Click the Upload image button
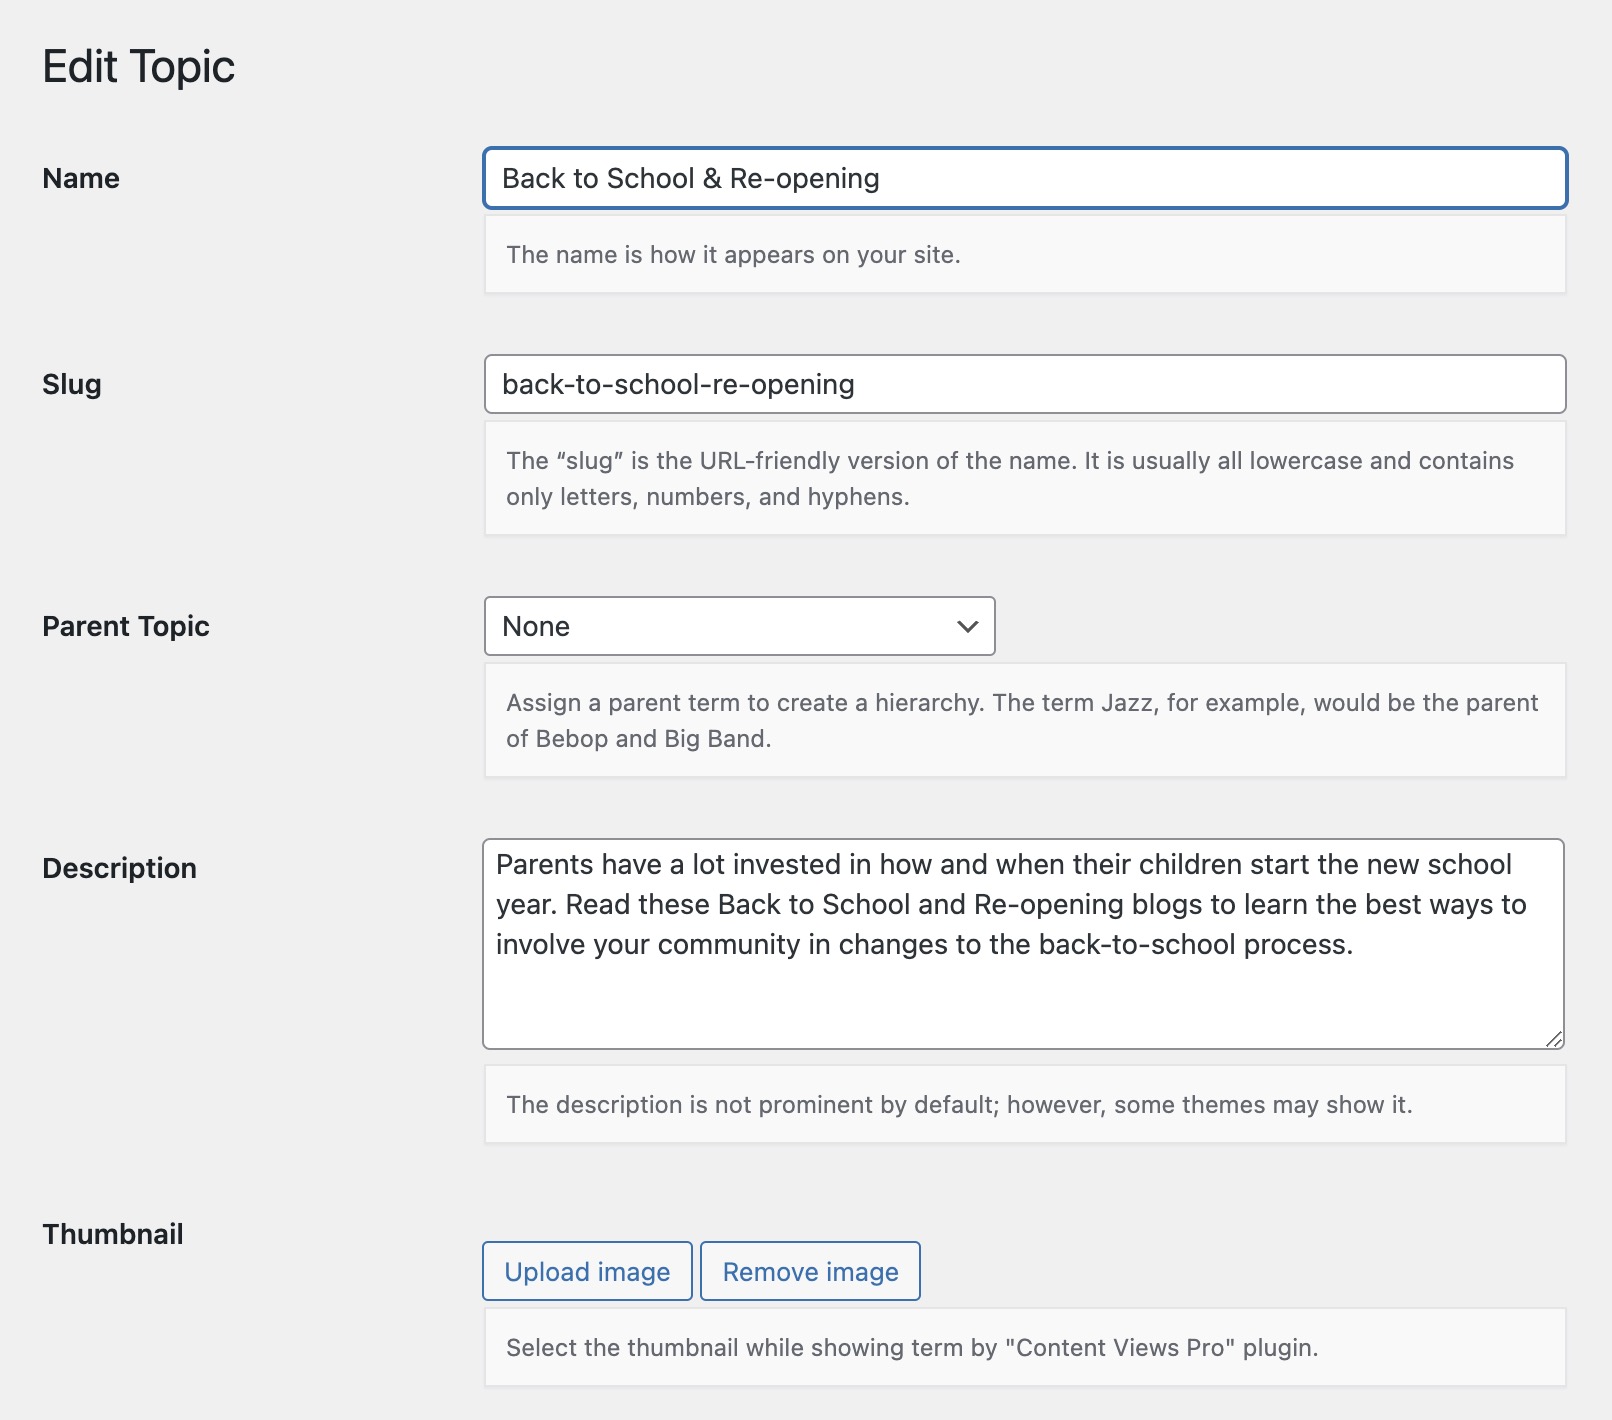Screen dimensions: 1612x1420 [x=587, y=1271]
